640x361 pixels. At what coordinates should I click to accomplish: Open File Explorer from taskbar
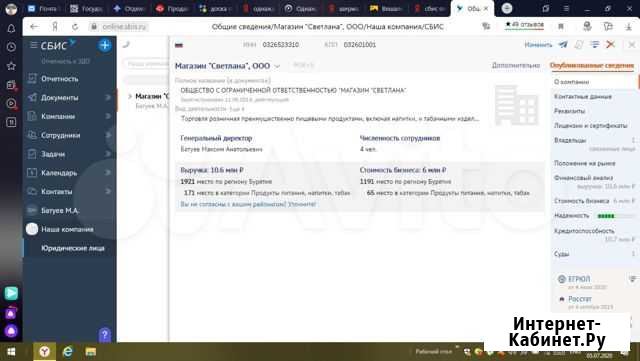[91, 352]
